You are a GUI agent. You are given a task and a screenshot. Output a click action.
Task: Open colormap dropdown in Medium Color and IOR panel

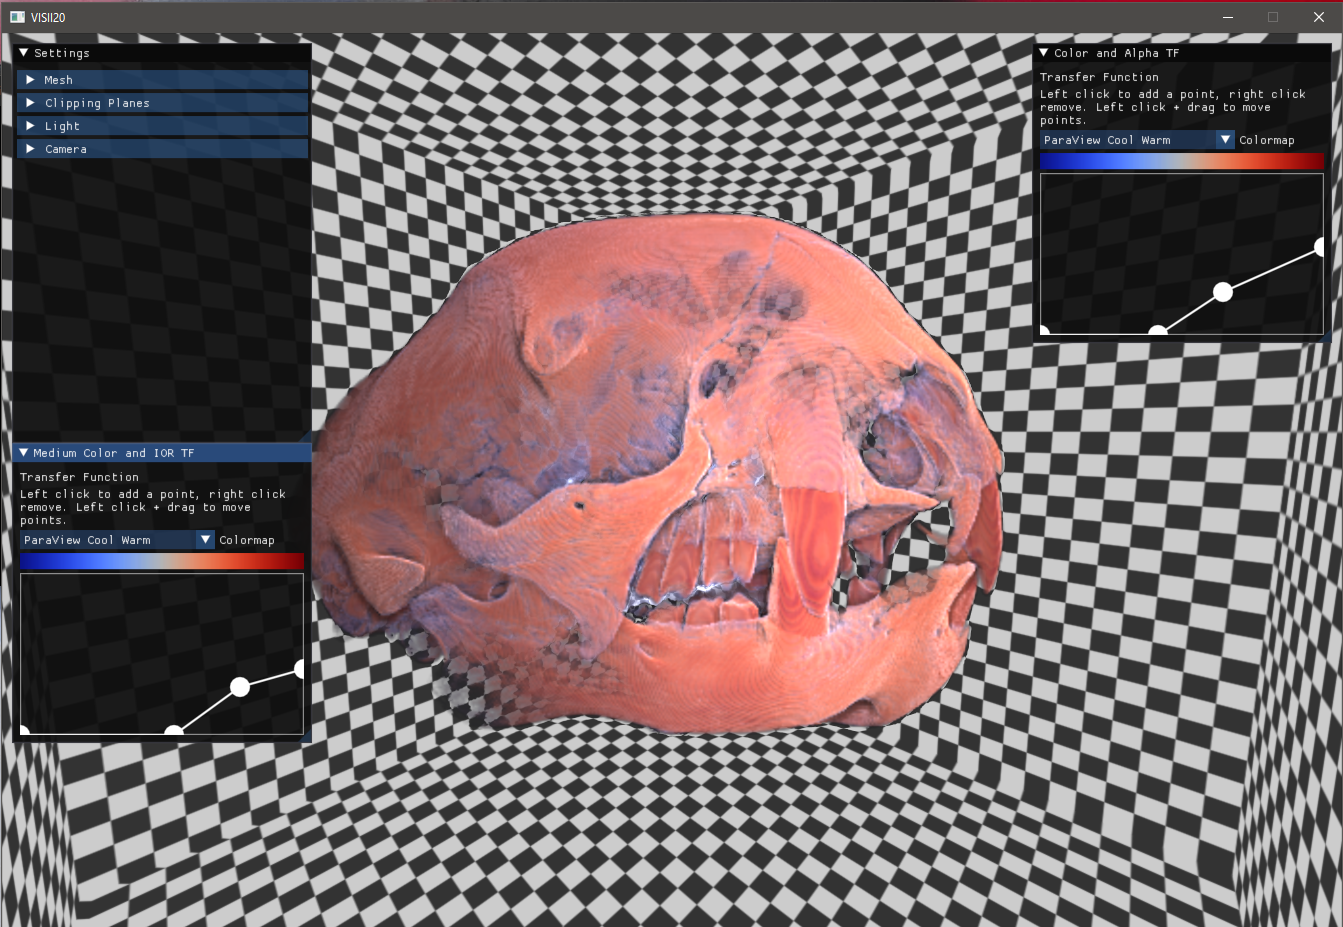coord(205,540)
